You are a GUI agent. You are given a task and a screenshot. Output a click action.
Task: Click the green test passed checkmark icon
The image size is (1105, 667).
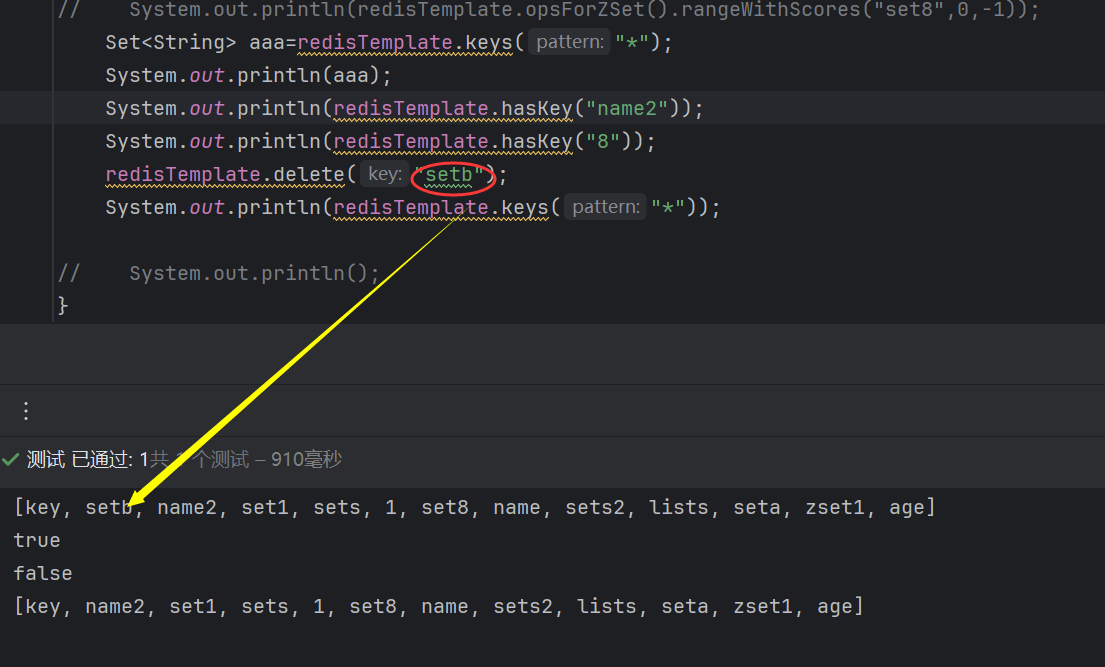click(x=11, y=460)
